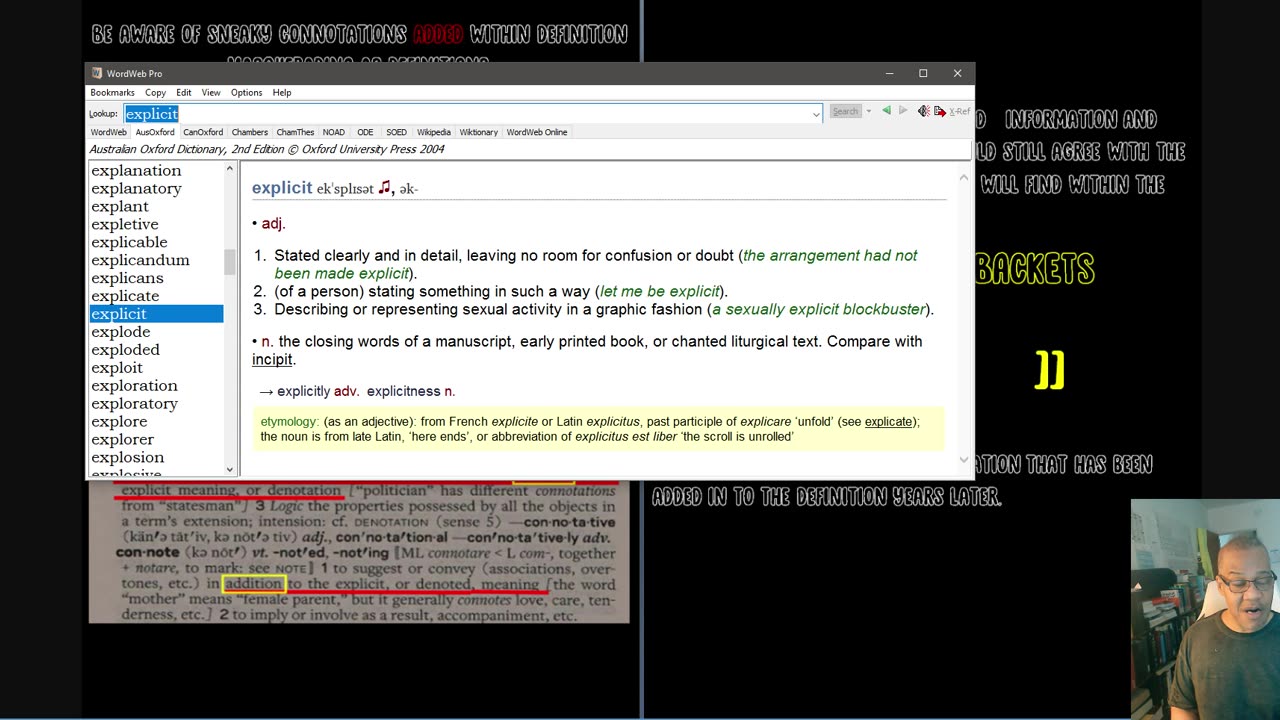Open the Bookmarks menu

(x=112, y=92)
